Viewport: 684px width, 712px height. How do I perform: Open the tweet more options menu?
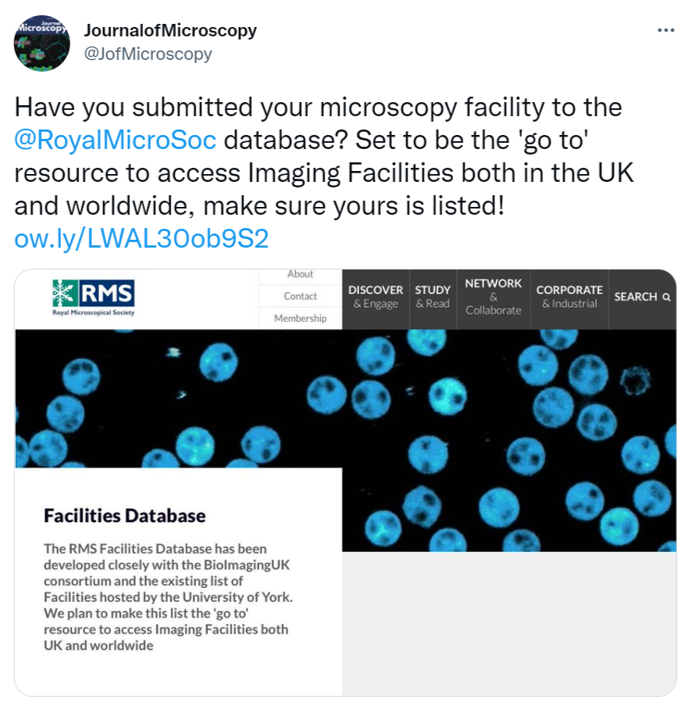(x=665, y=29)
